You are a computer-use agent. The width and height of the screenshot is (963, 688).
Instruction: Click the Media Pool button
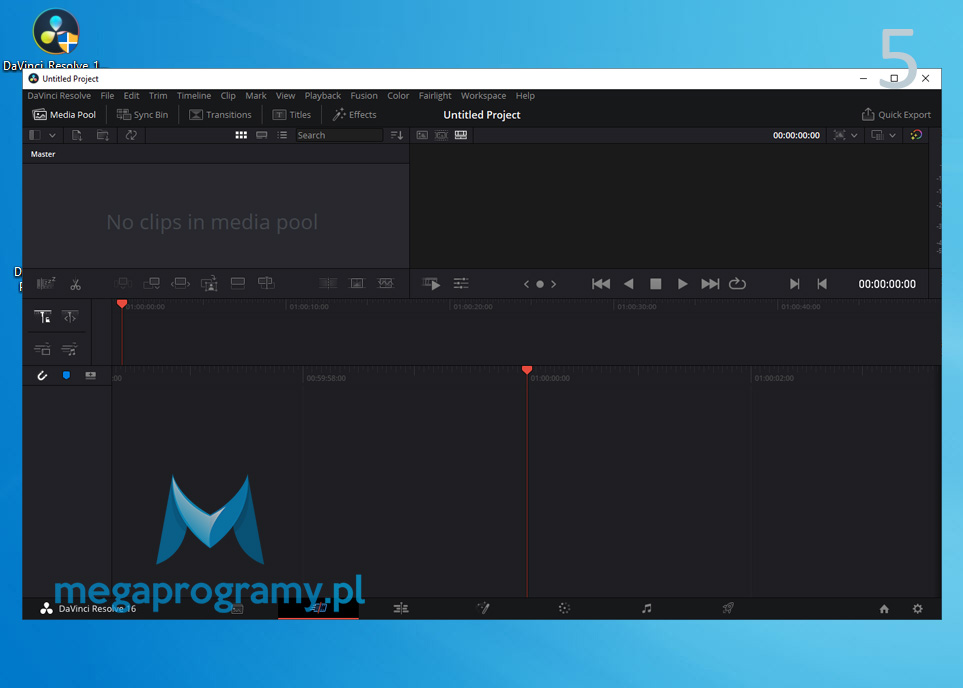coord(64,115)
